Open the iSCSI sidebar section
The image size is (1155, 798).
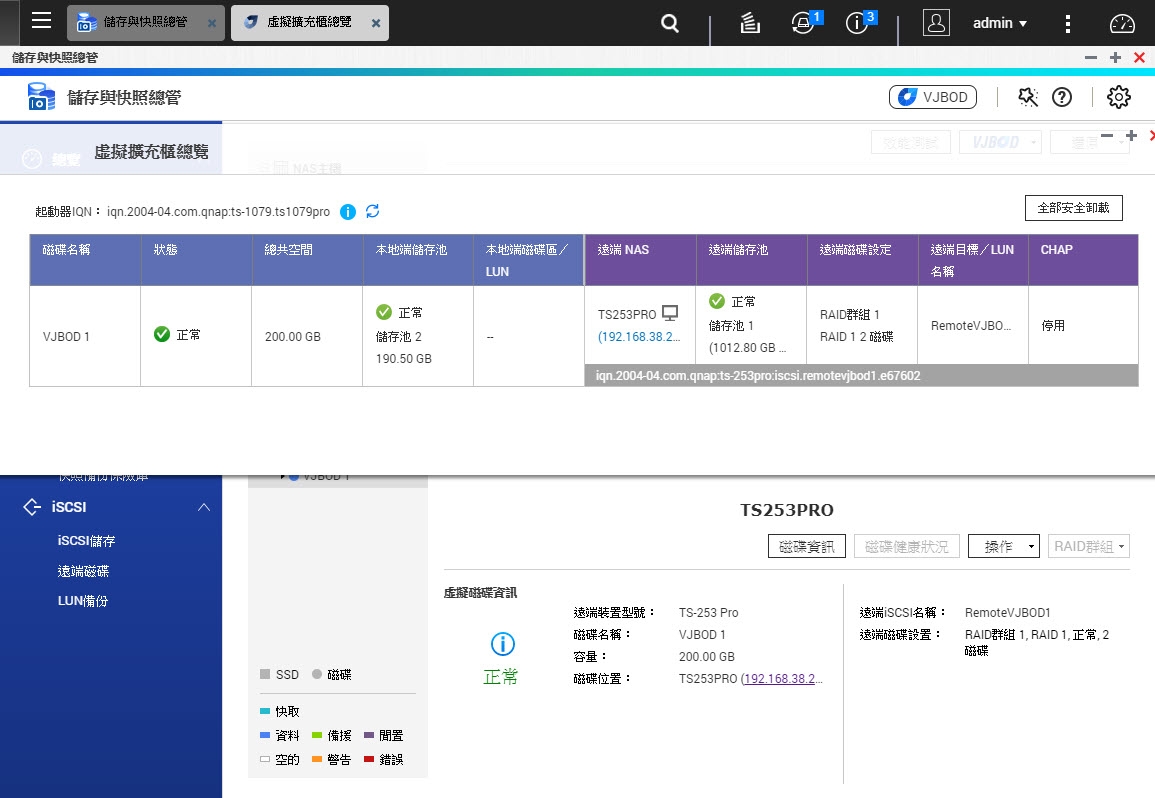point(110,507)
